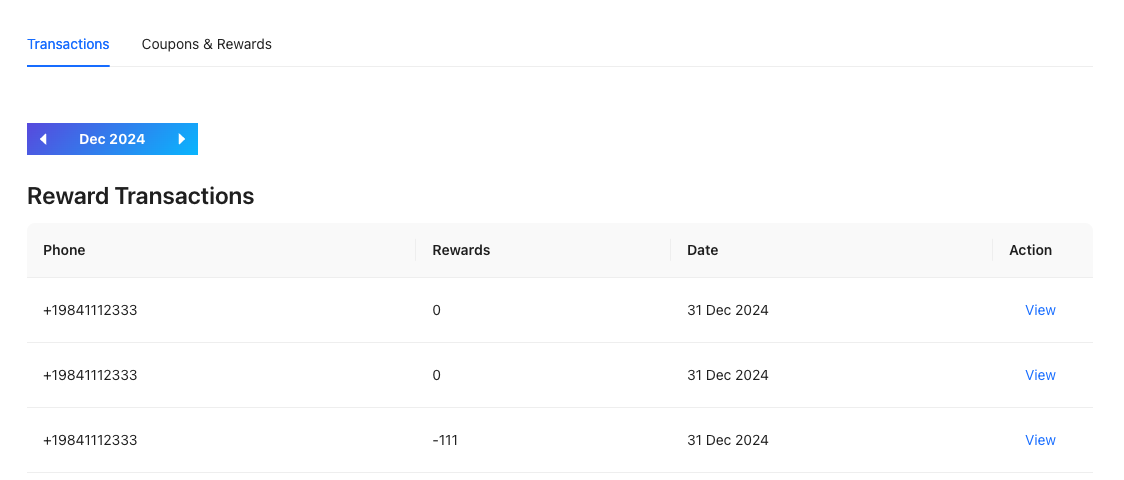View the -111 rewards transaction
This screenshot has width=1124, height=480.
pos(1040,440)
